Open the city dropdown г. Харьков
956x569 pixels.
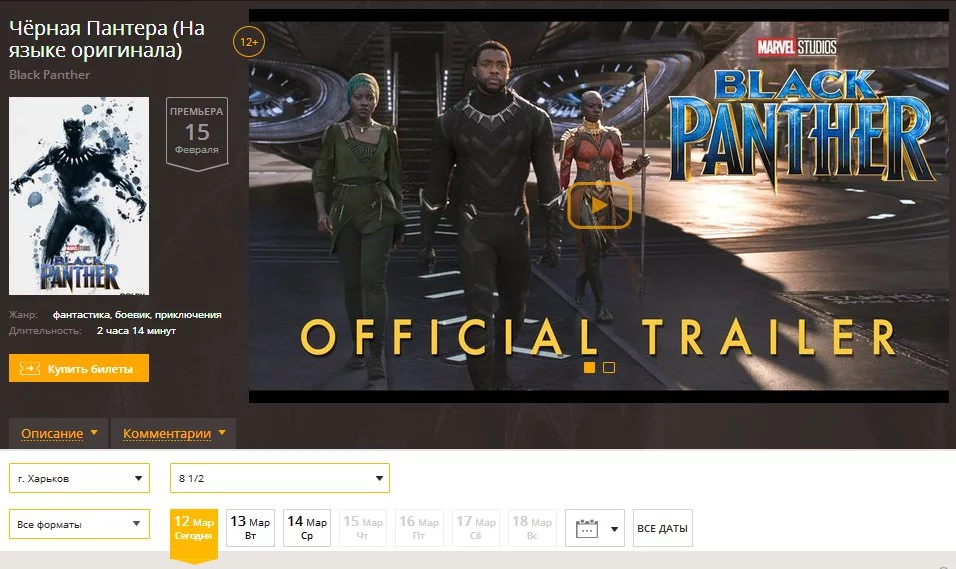pos(79,478)
